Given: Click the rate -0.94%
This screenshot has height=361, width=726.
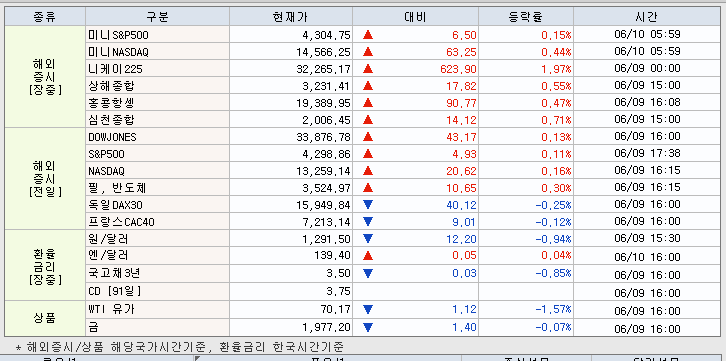Looking at the screenshot, I should [553, 239].
